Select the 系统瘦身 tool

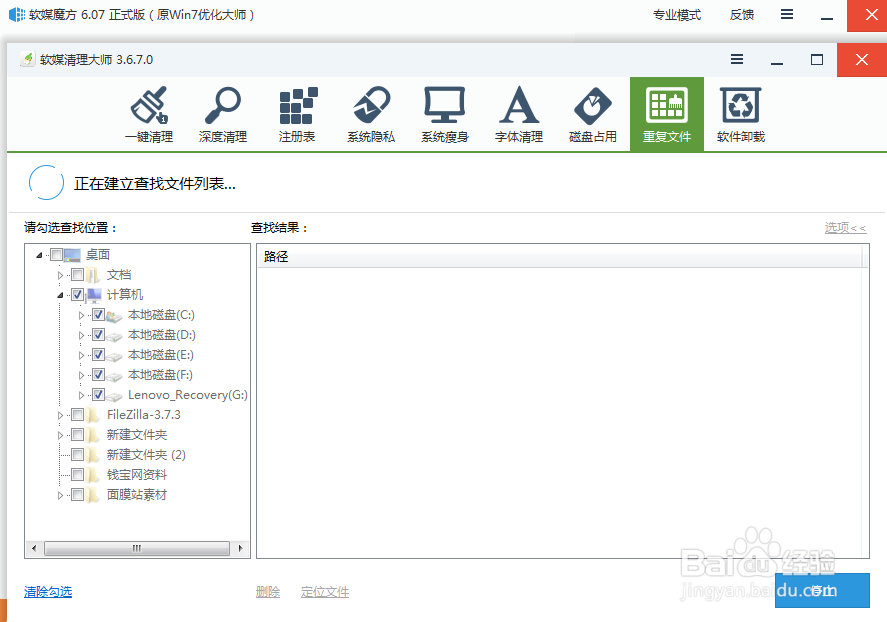point(444,113)
